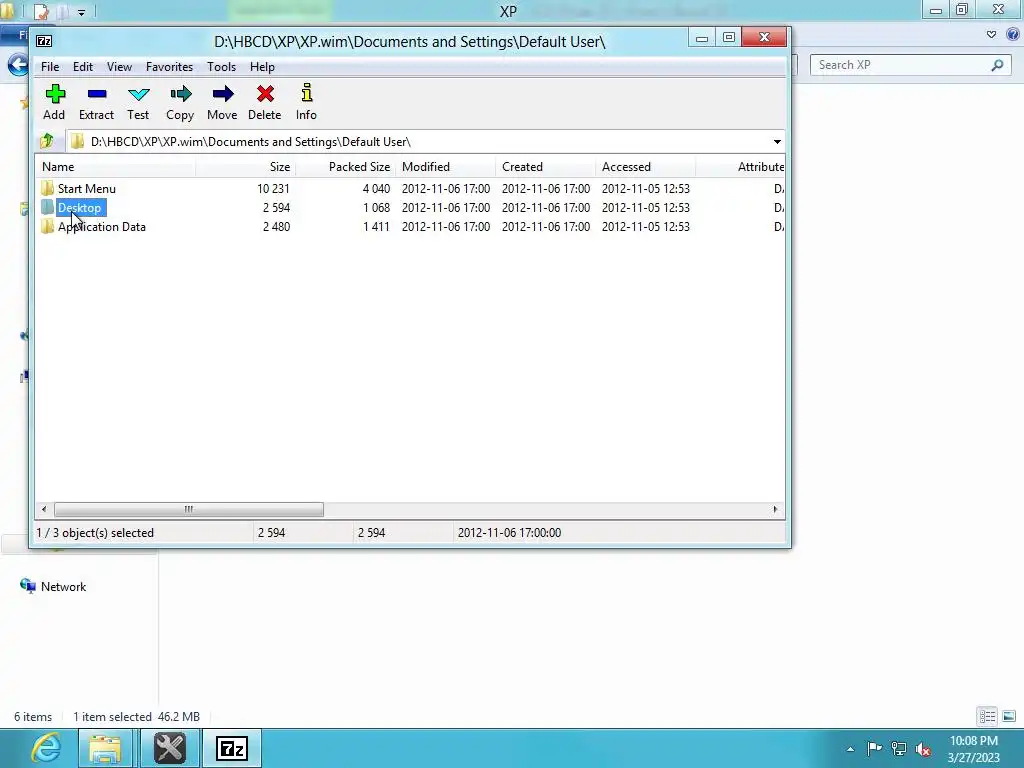
Task: Go up one folder level icon
Action: (47, 141)
